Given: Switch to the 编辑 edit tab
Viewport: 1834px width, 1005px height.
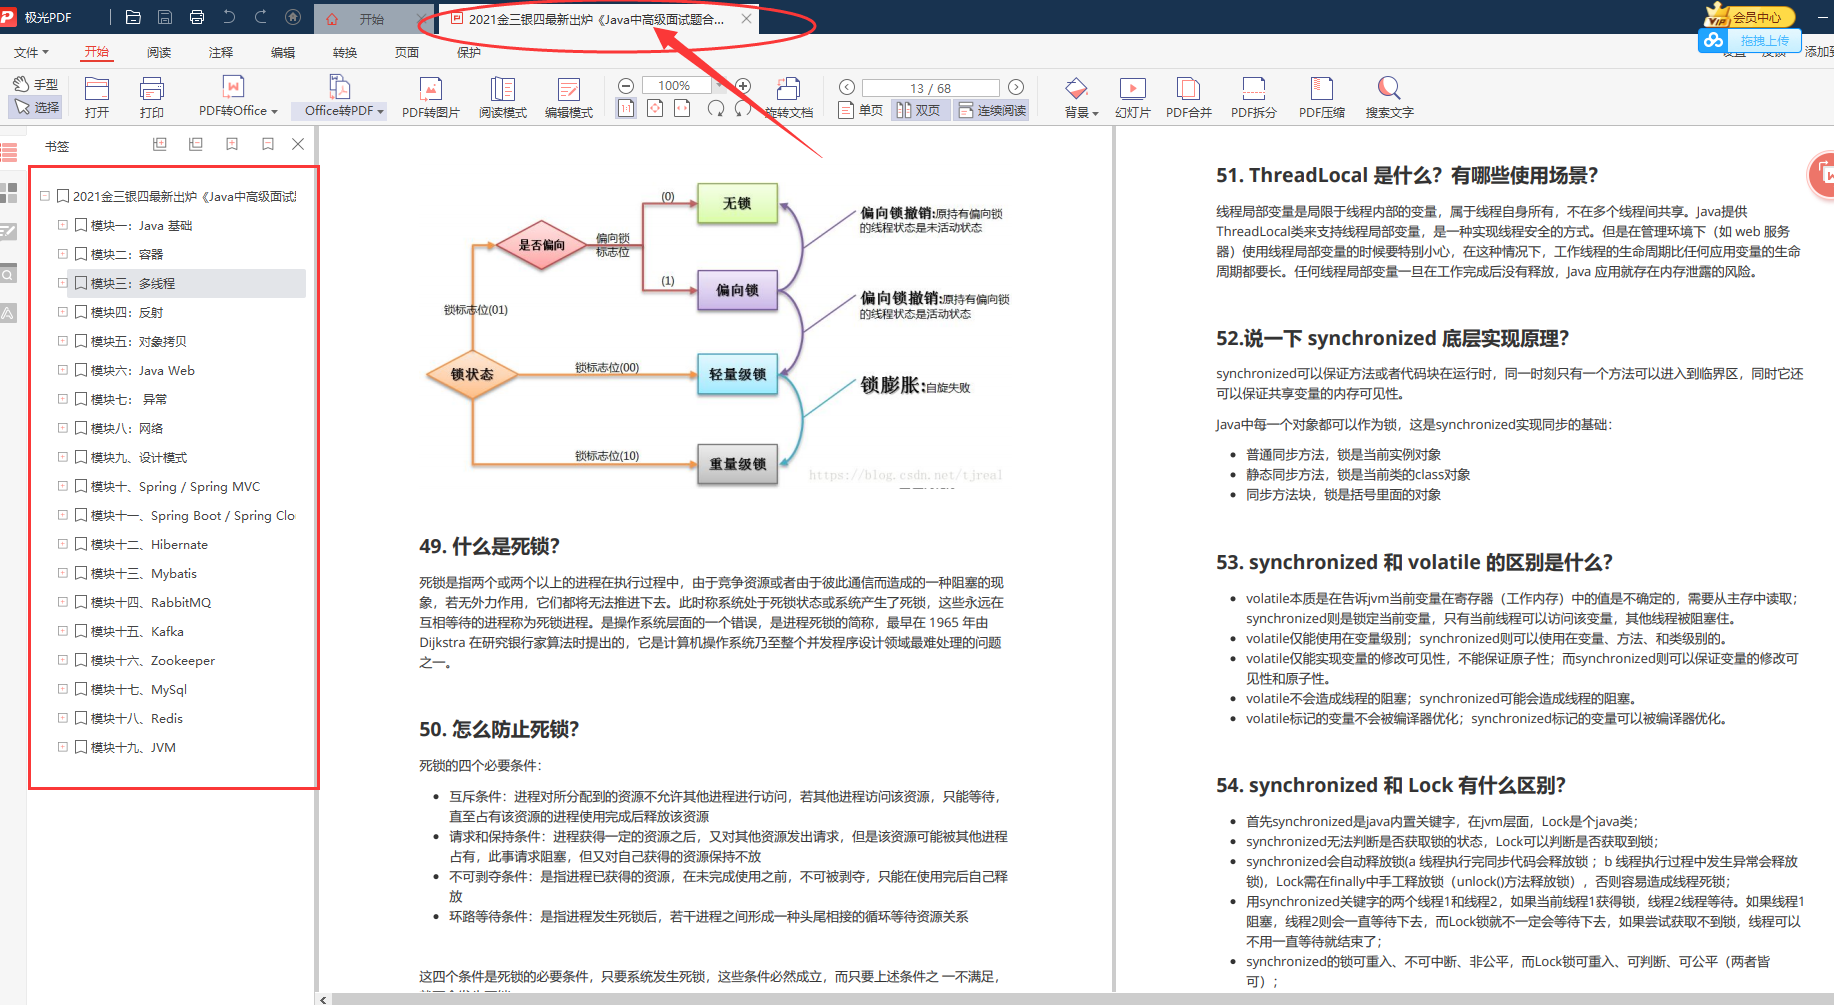Looking at the screenshot, I should 283,52.
